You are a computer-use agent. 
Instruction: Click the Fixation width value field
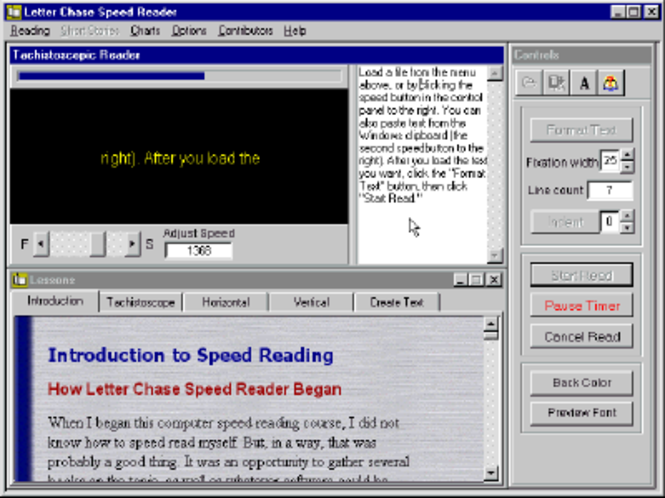coord(610,161)
